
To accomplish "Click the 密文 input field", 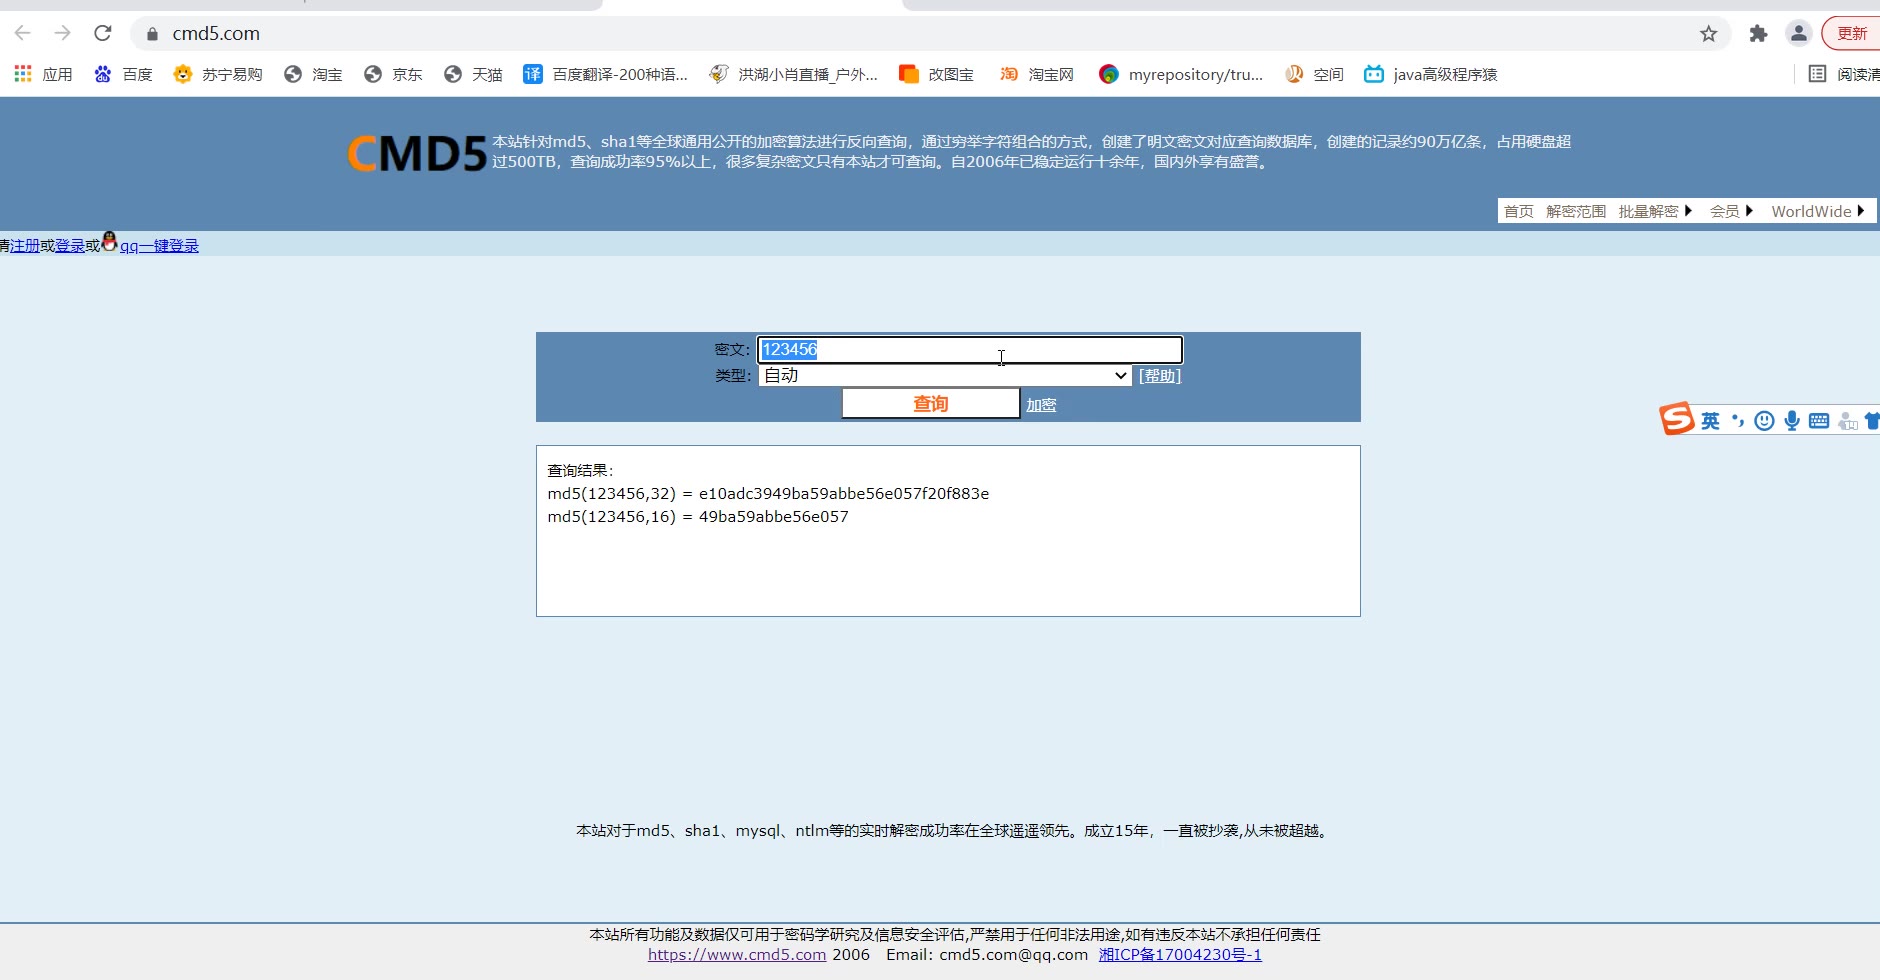I will [x=970, y=349].
